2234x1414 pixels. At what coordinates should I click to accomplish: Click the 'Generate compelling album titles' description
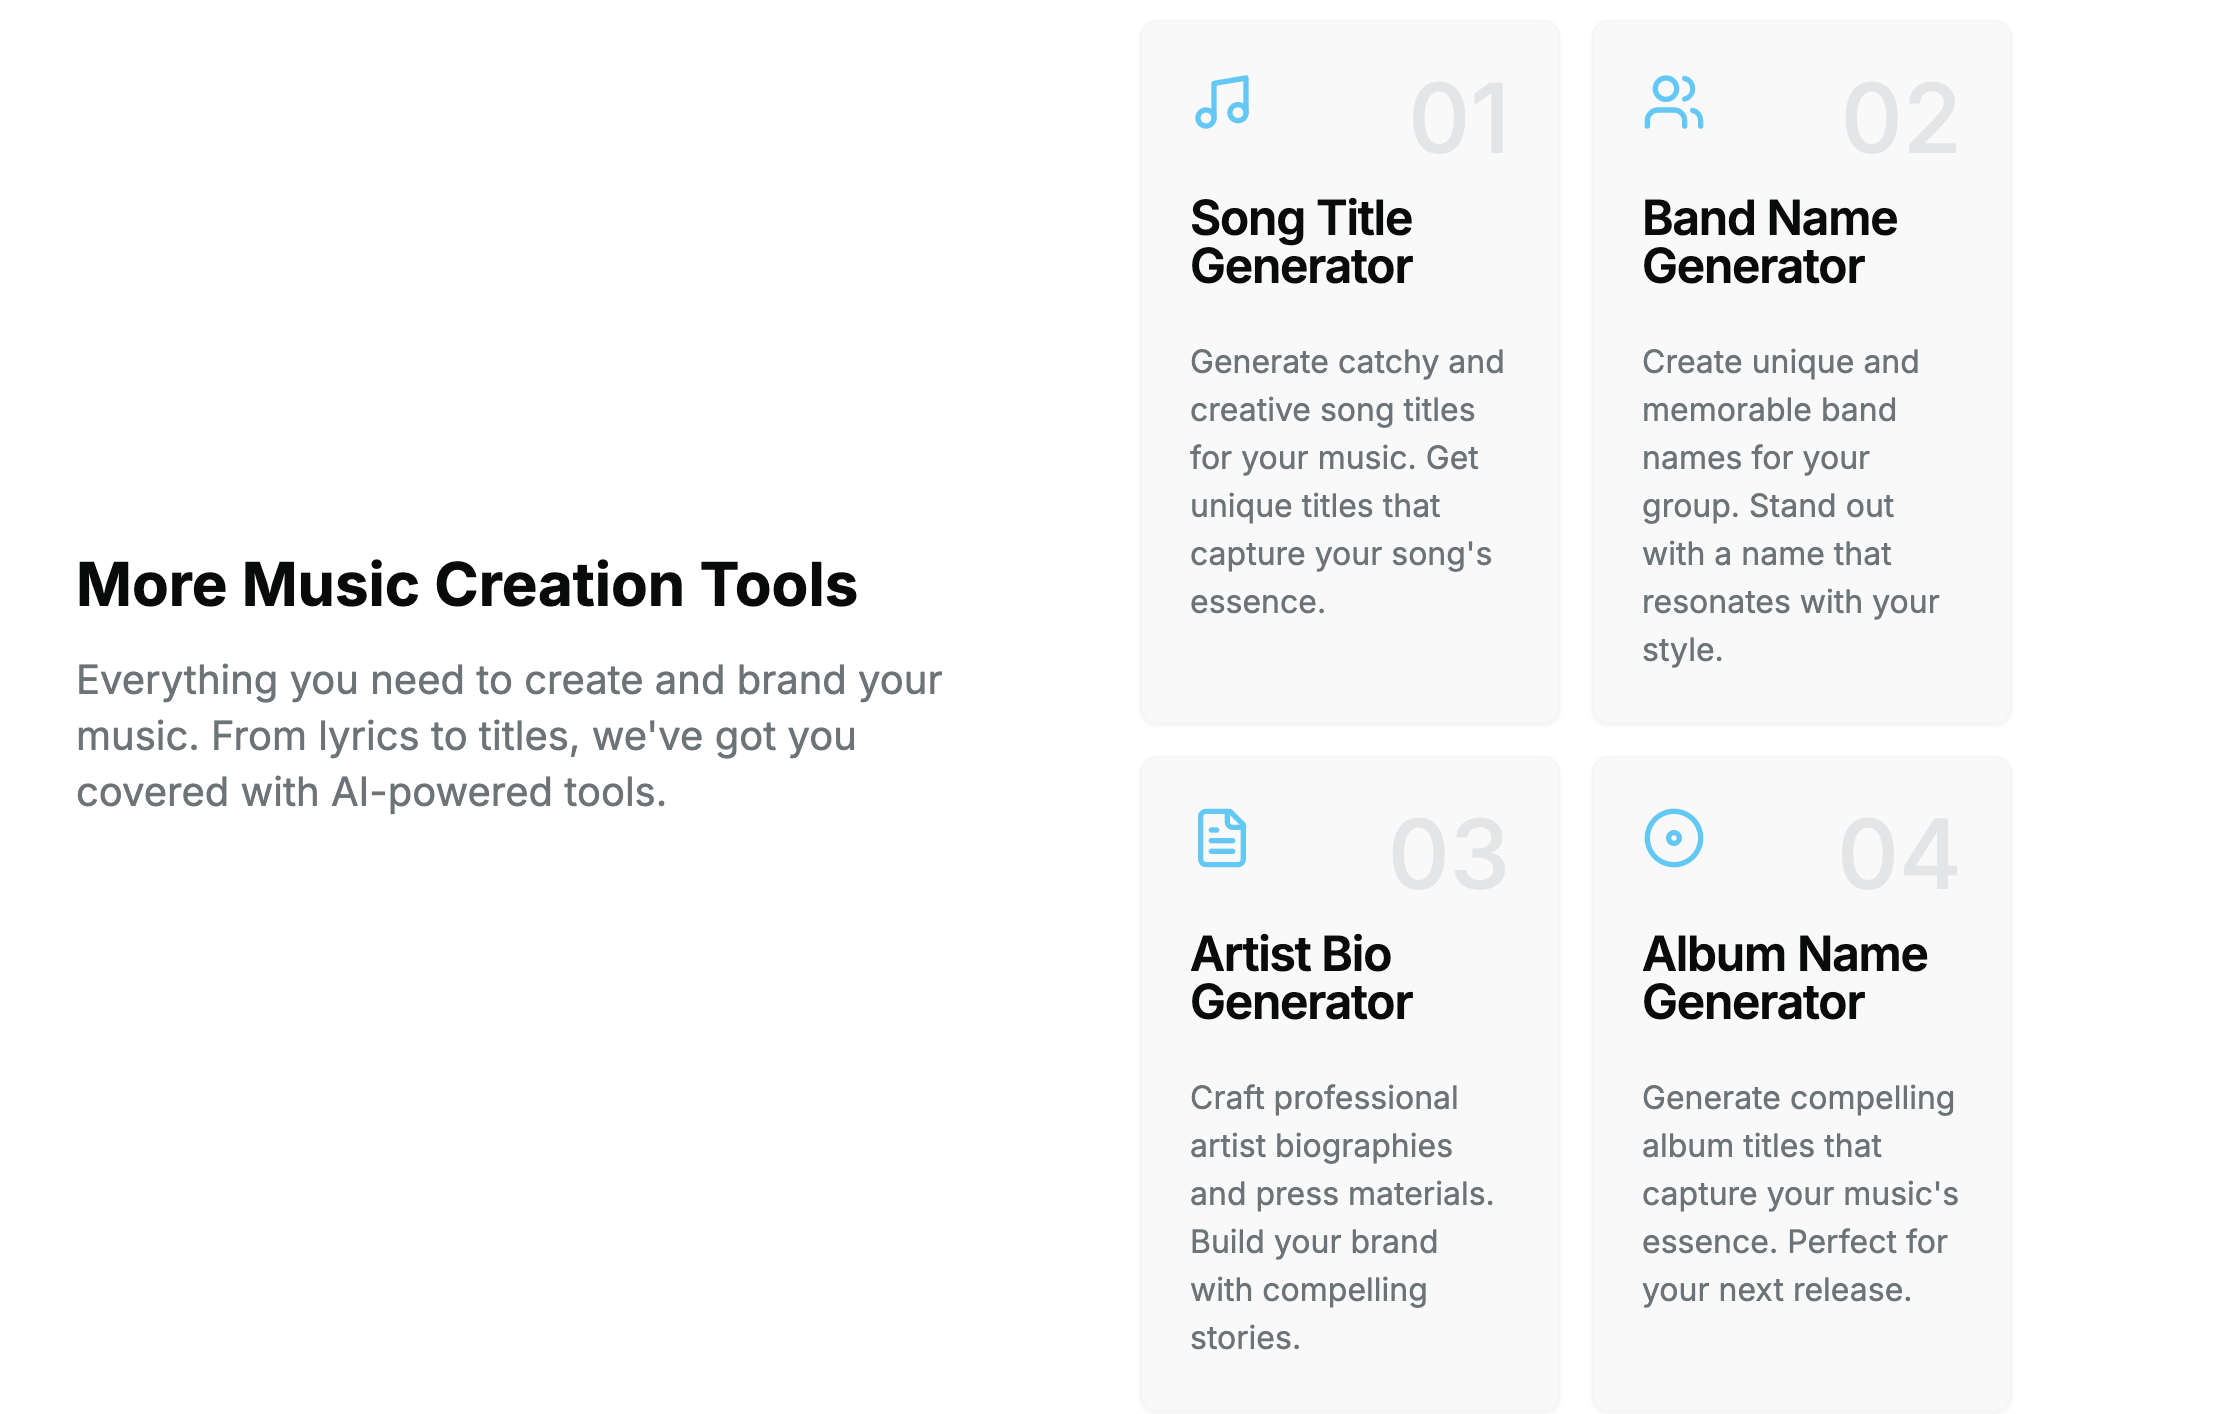pyautogui.click(x=1799, y=1194)
